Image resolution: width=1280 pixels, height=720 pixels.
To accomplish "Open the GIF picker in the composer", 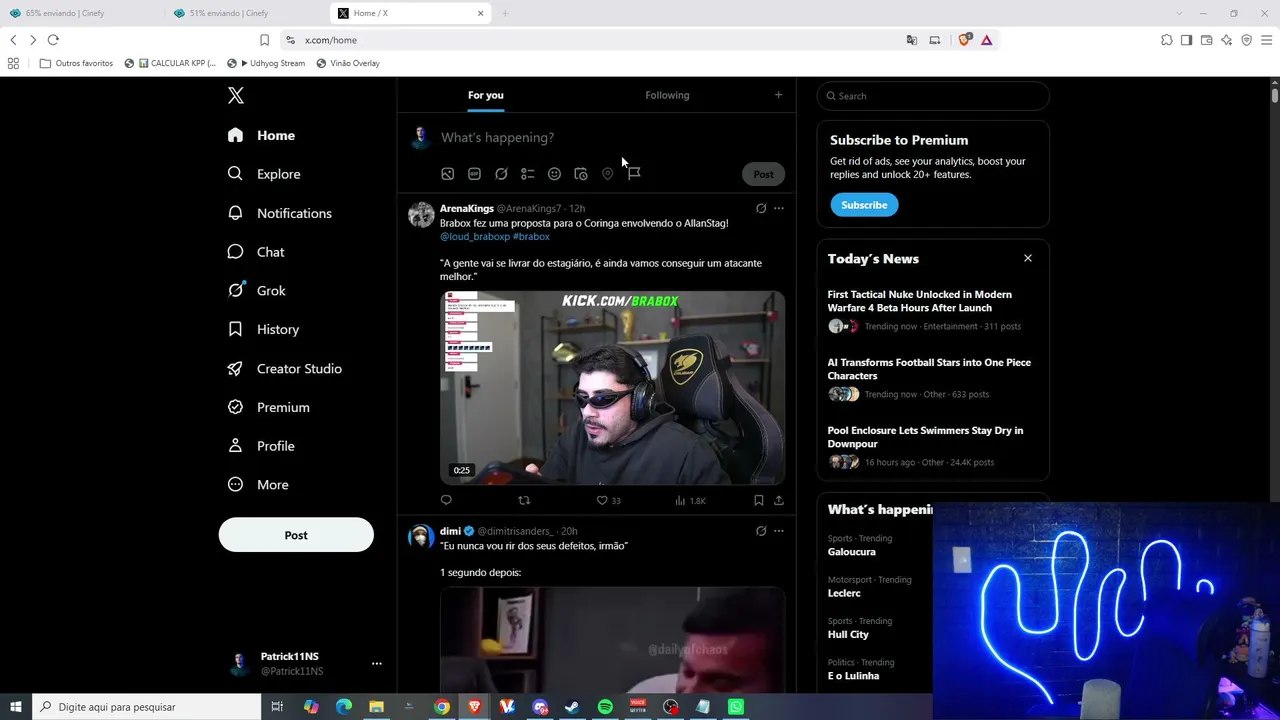I will click(x=474, y=174).
